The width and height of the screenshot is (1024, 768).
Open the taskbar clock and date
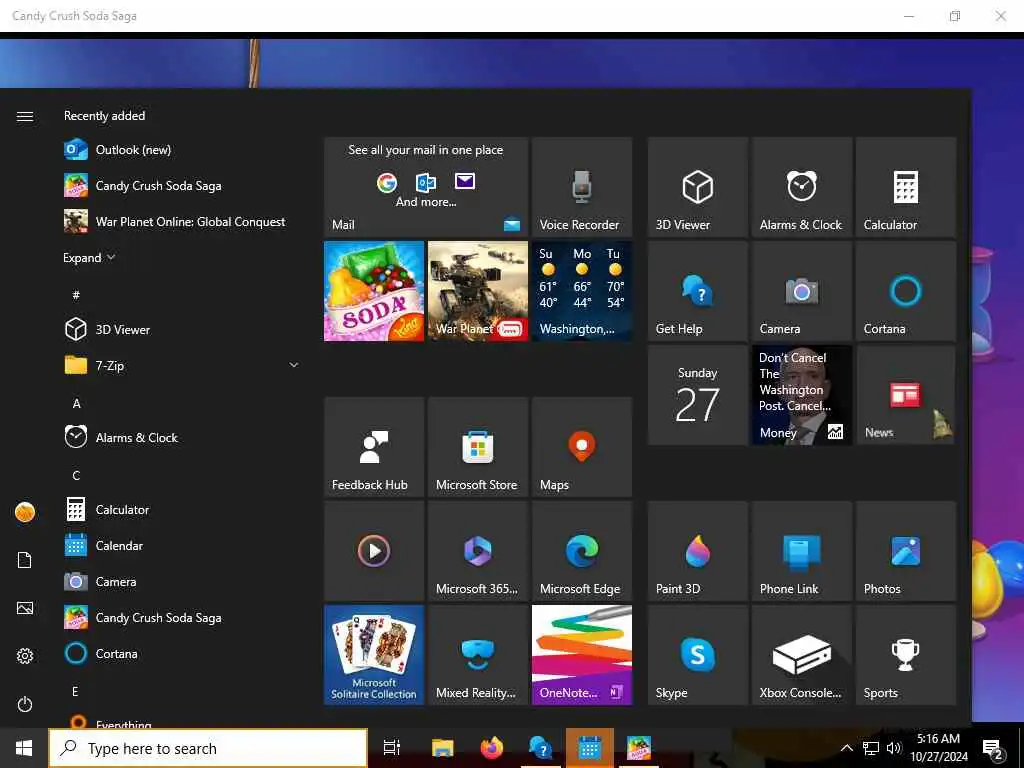click(939, 748)
